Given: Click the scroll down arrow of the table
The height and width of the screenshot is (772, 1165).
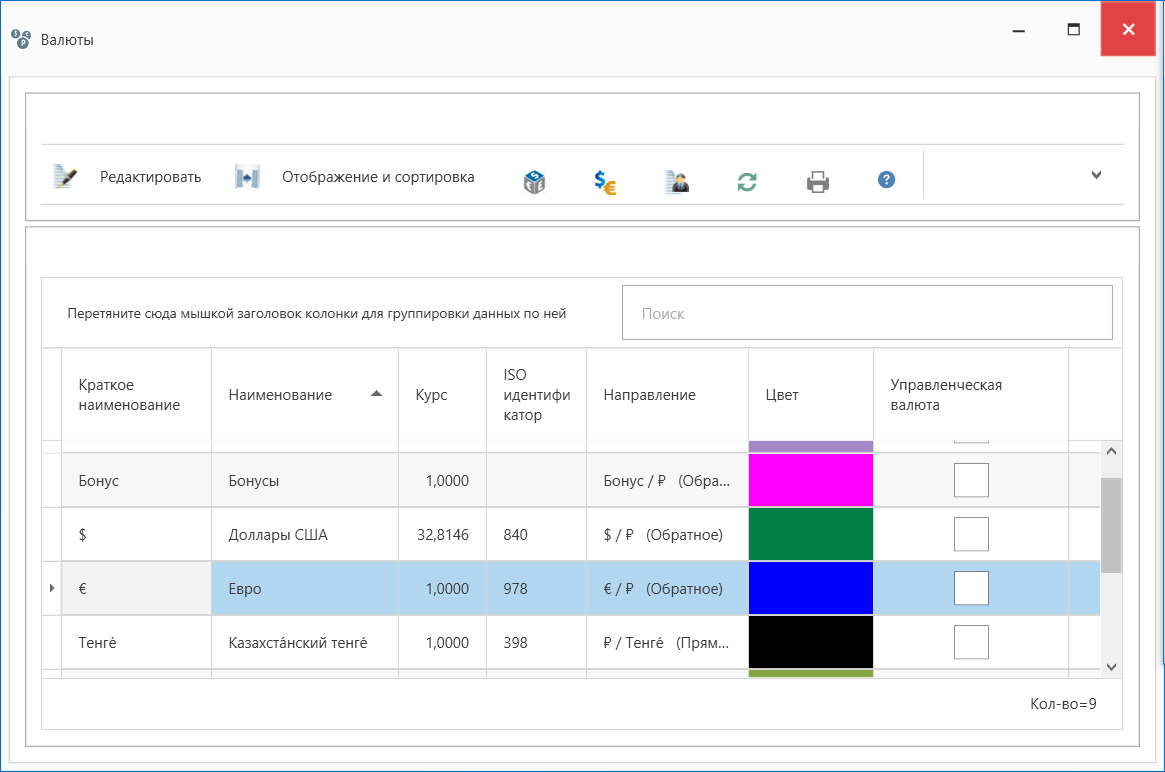Looking at the screenshot, I should pos(1111,666).
